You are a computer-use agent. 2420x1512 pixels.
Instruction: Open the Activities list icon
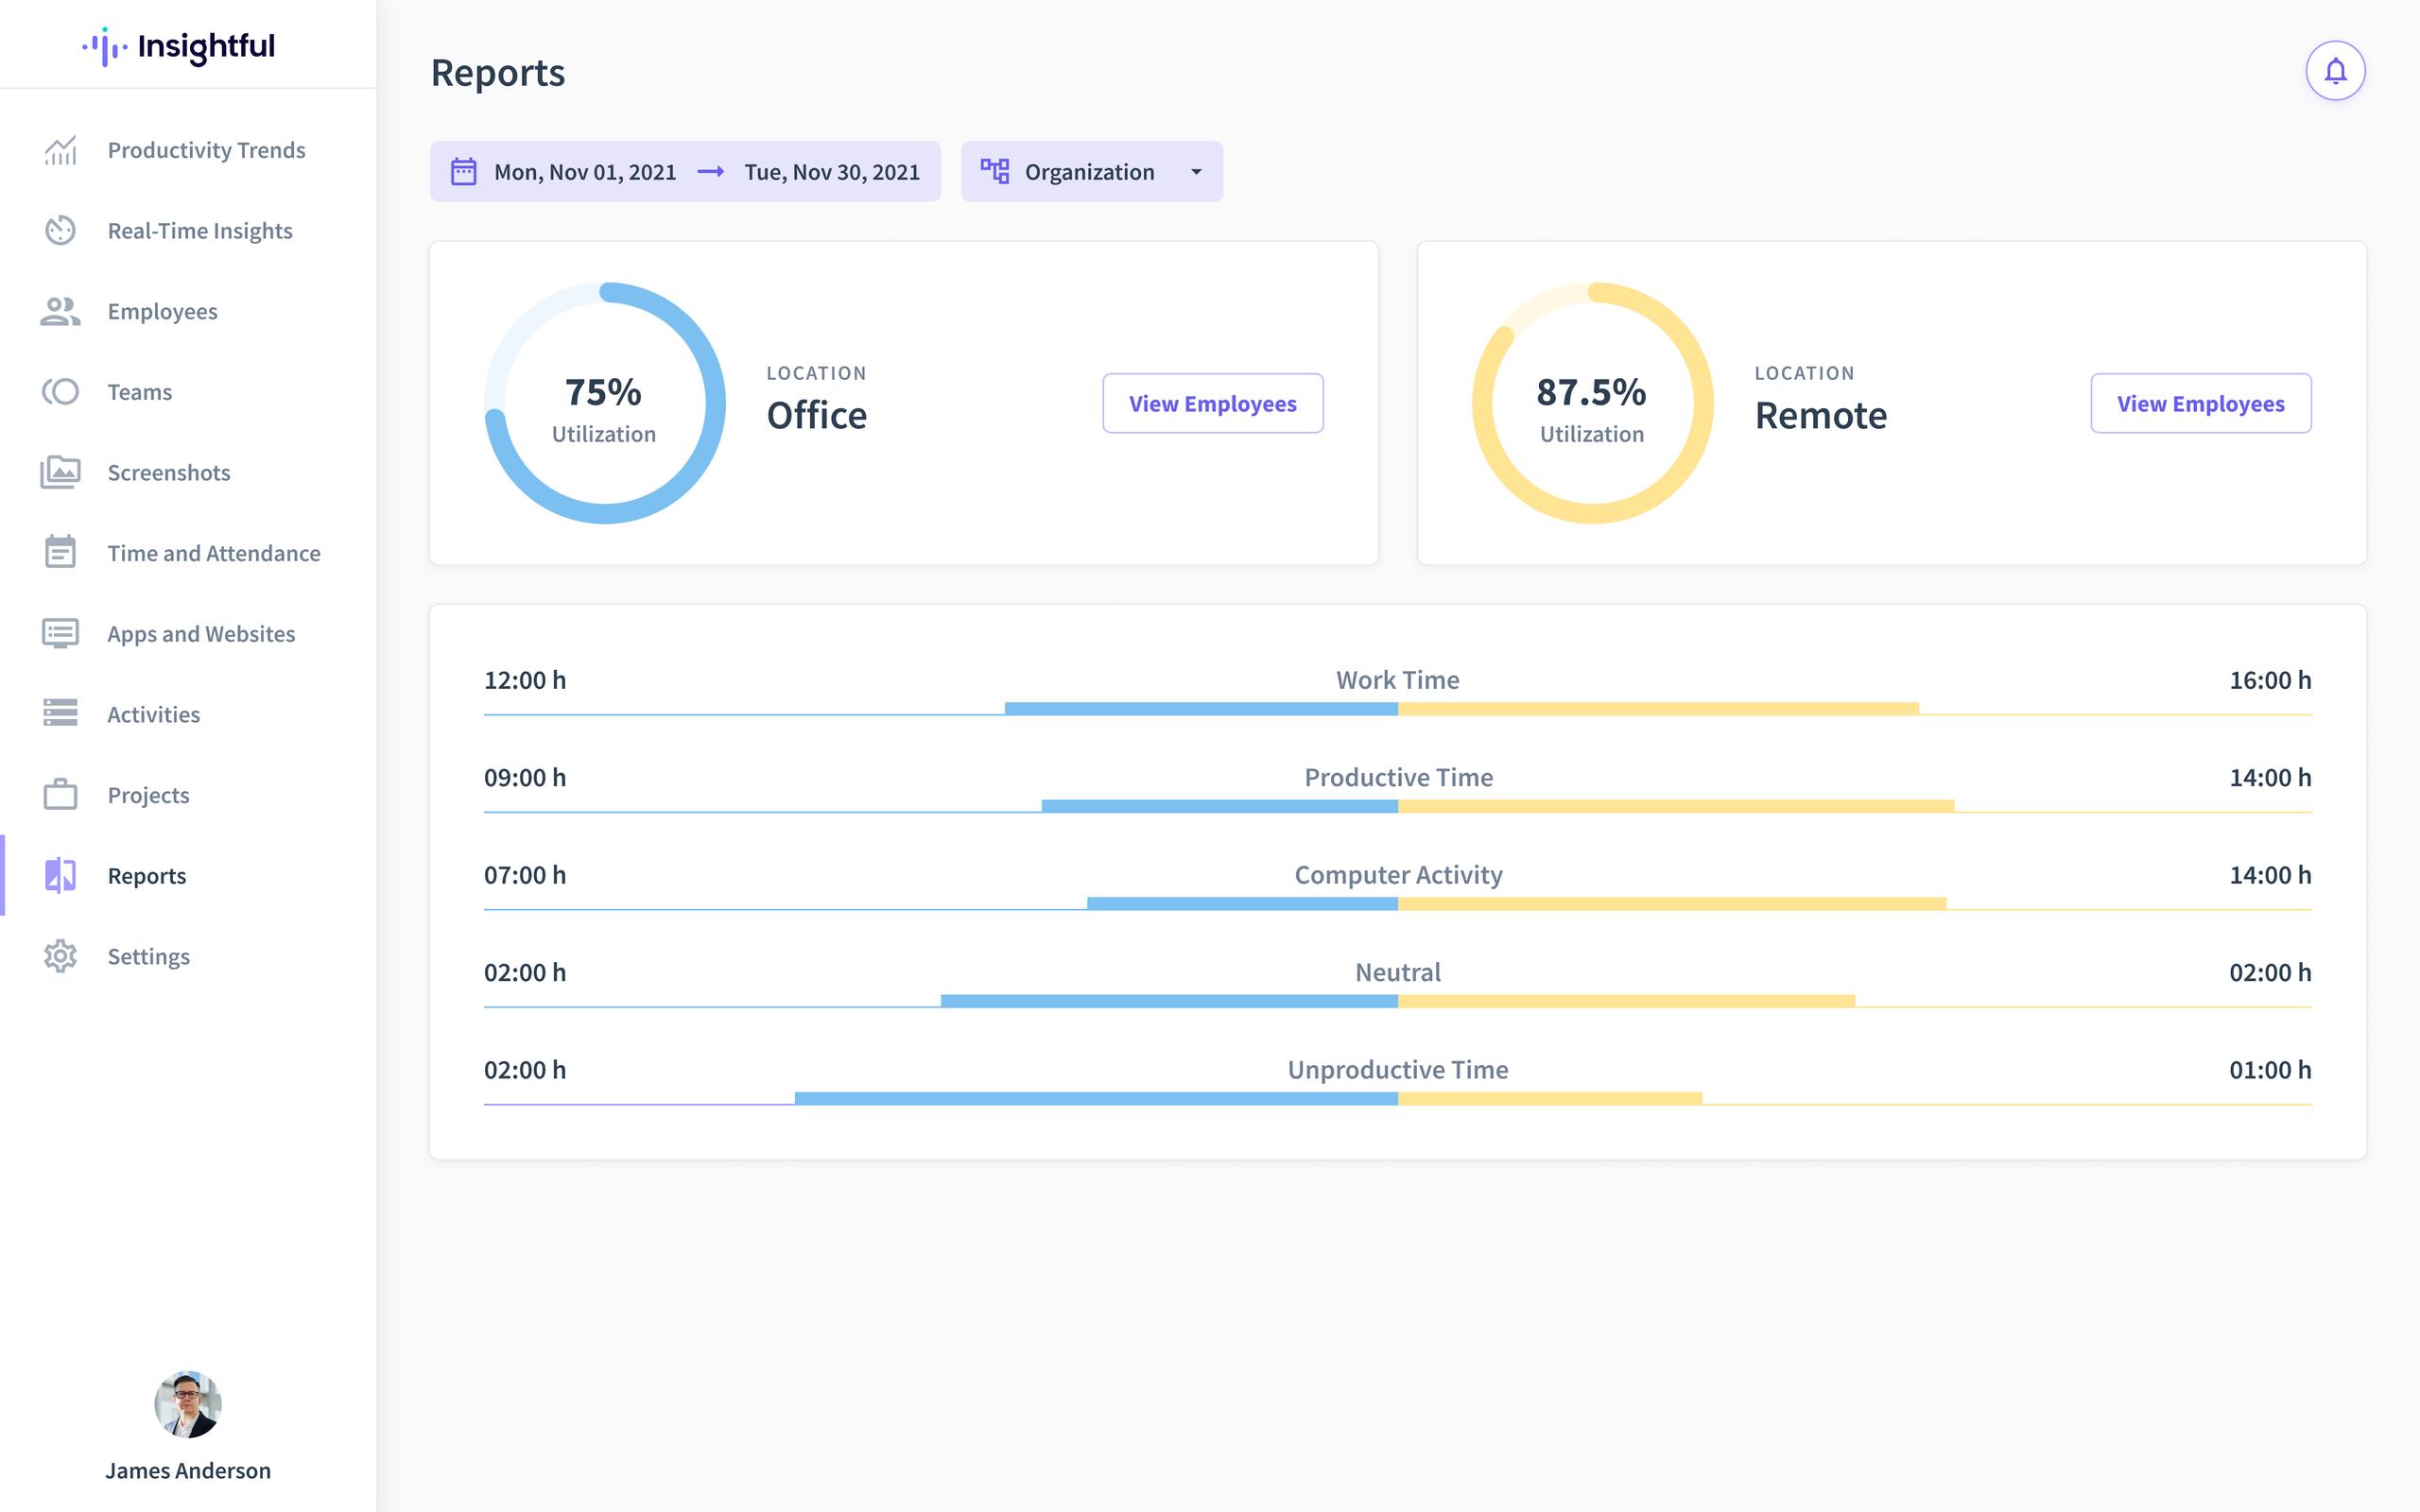click(60, 714)
